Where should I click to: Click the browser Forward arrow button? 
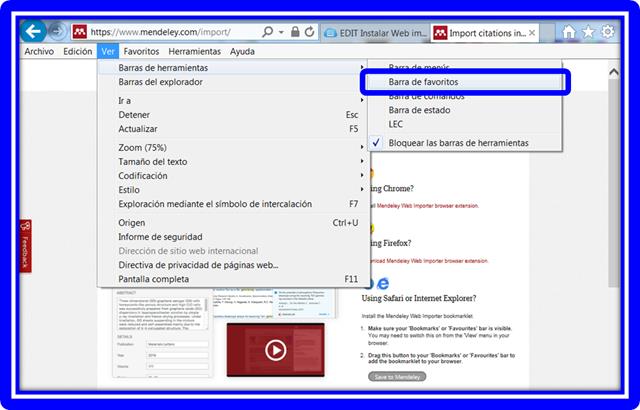tap(57, 31)
